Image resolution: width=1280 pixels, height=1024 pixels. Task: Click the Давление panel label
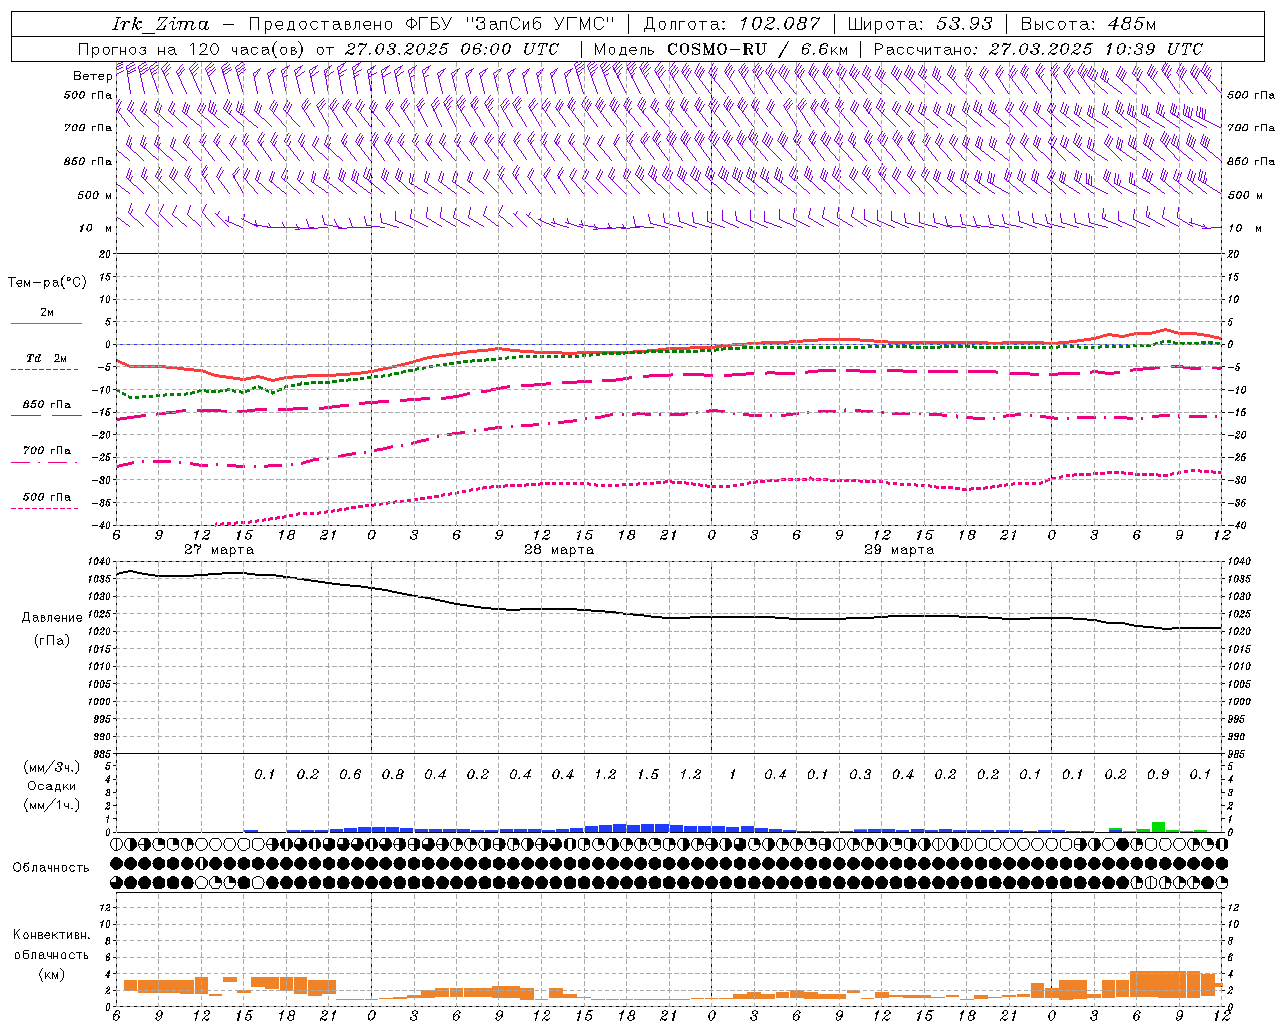(x=52, y=618)
